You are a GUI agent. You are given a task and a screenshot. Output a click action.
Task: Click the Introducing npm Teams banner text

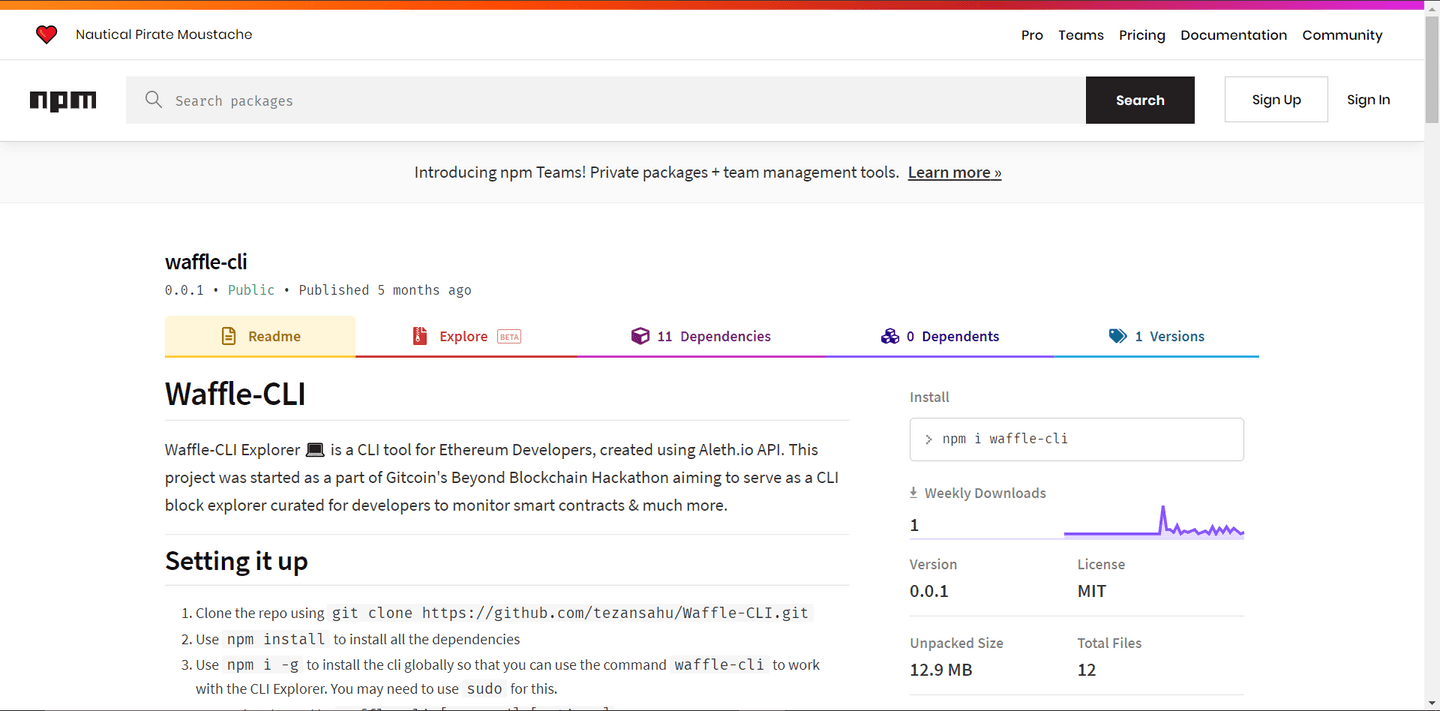(x=656, y=172)
